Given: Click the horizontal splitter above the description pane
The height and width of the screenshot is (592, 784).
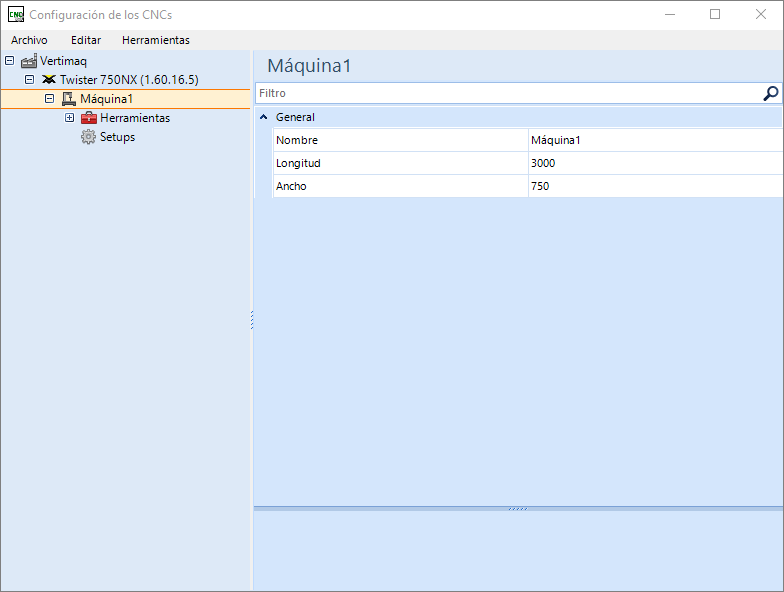Looking at the screenshot, I should click(518, 508).
